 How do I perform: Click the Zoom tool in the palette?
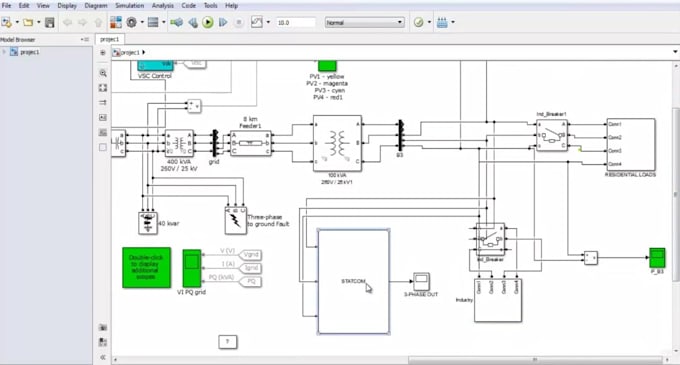click(103, 73)
